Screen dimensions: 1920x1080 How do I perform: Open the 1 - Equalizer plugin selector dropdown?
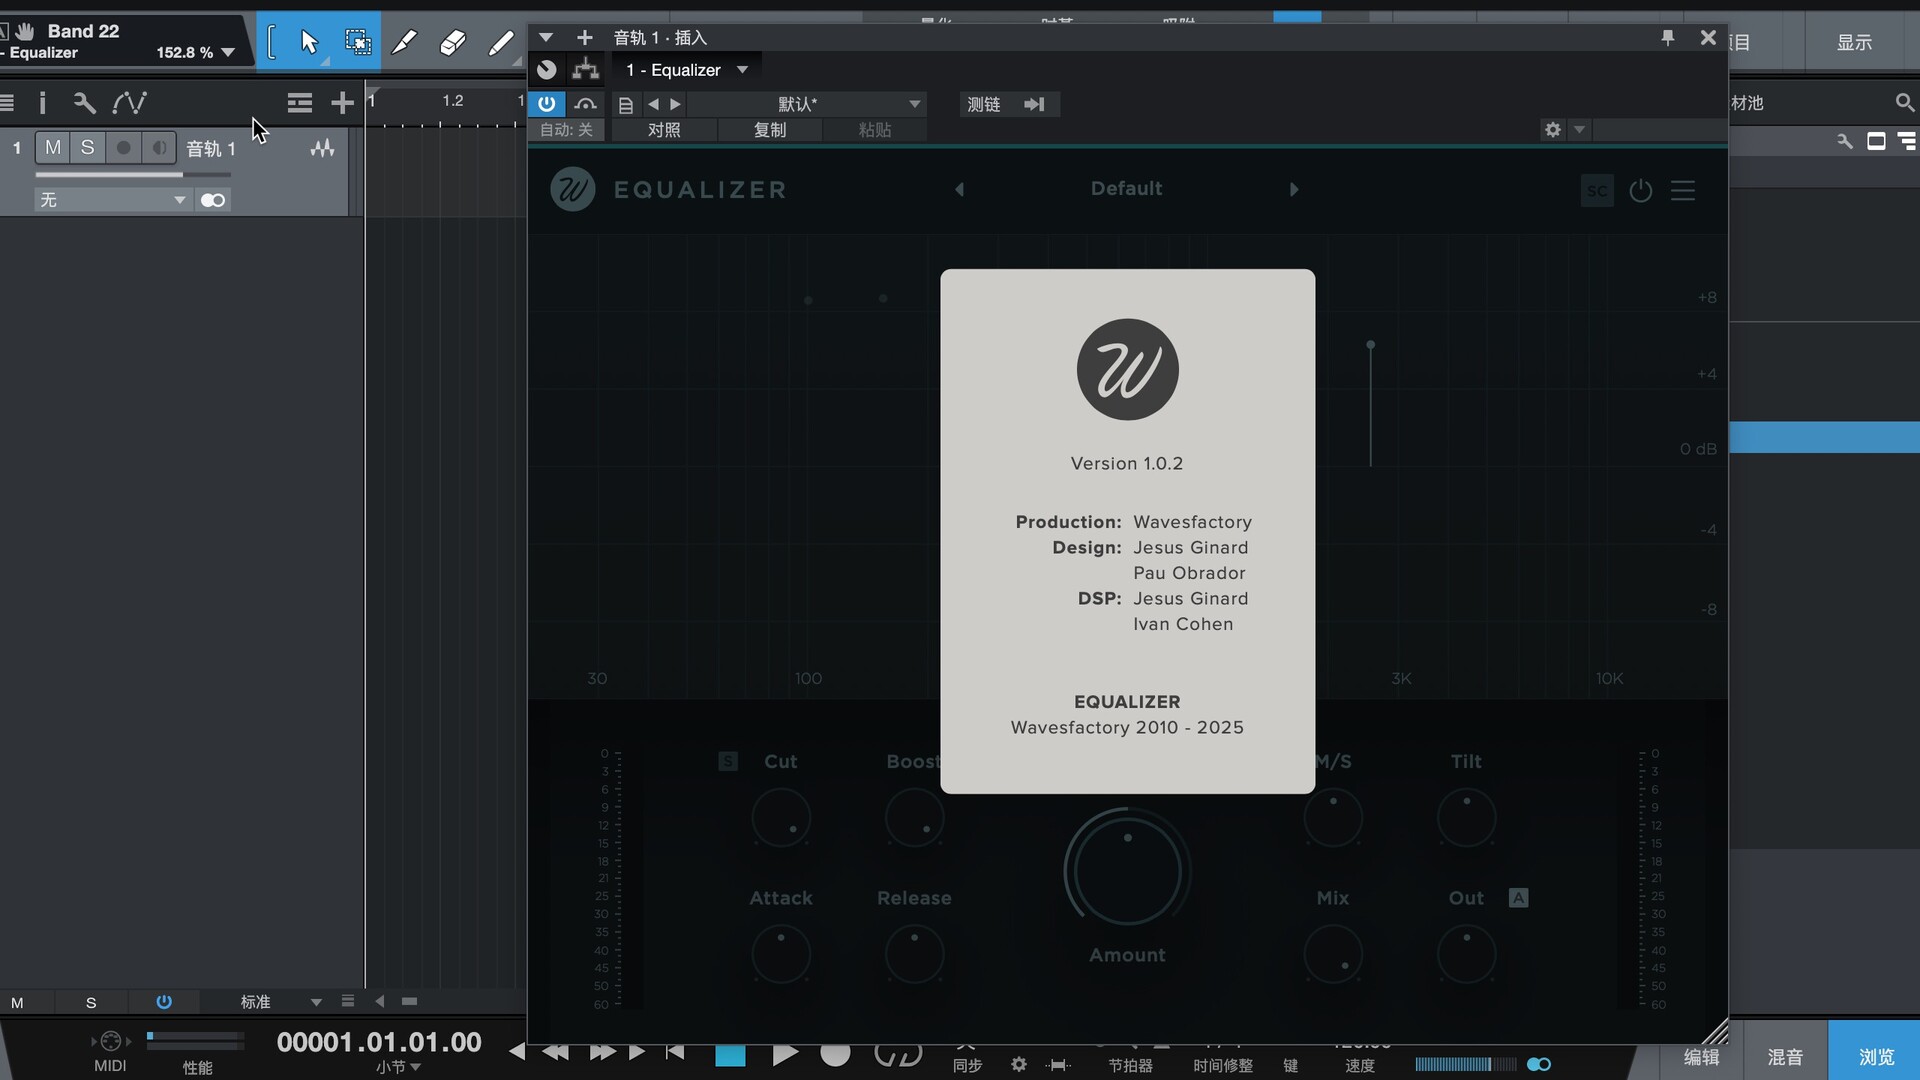[x=742, y=70]
